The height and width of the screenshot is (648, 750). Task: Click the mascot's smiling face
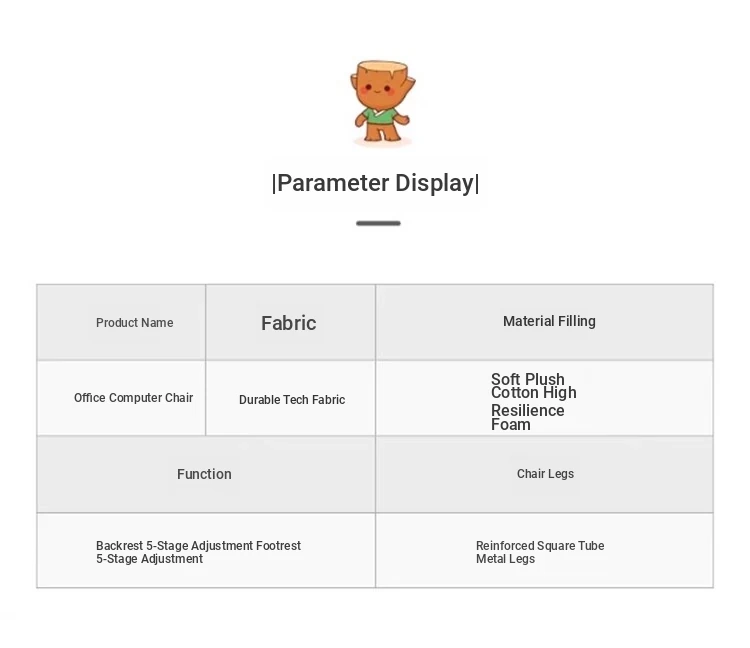[380, 90]
